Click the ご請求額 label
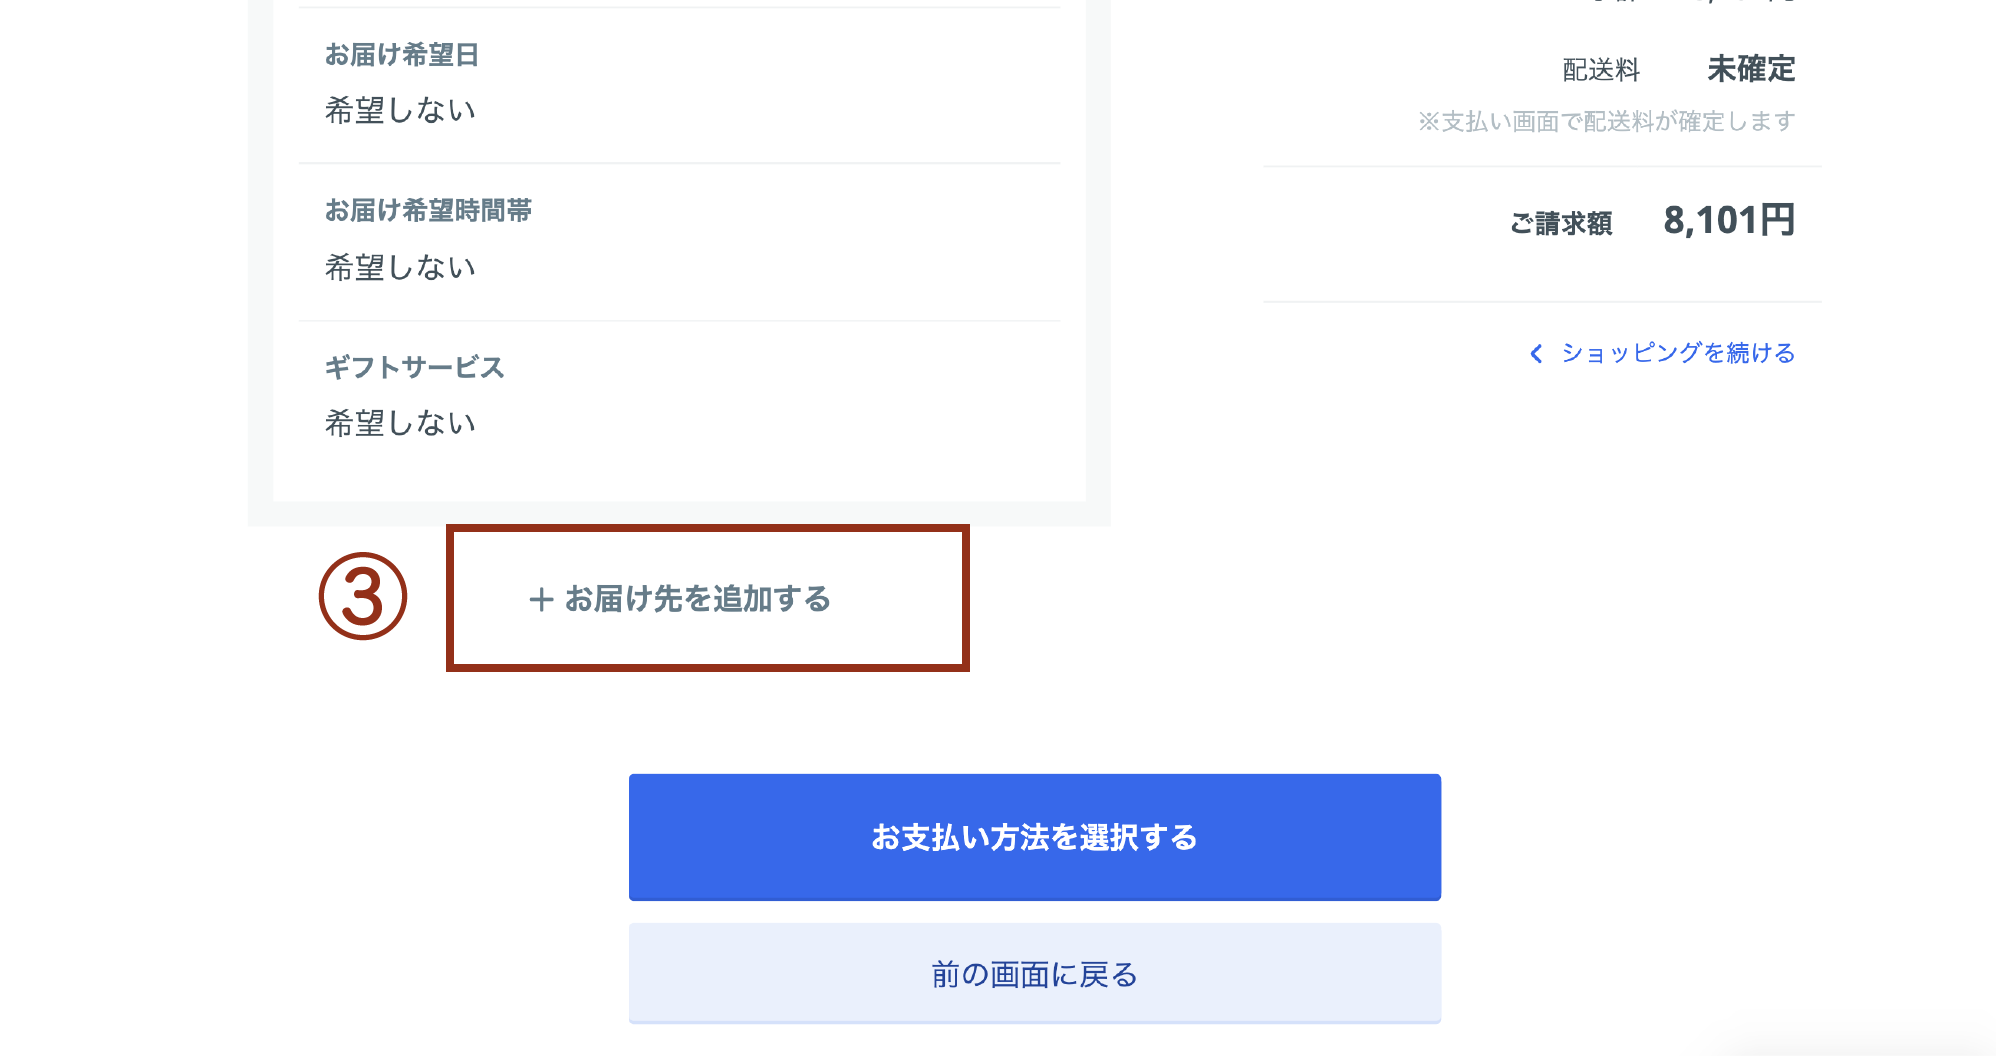This screenshot has height=1056, width=1996. [x=1561, y=223]
